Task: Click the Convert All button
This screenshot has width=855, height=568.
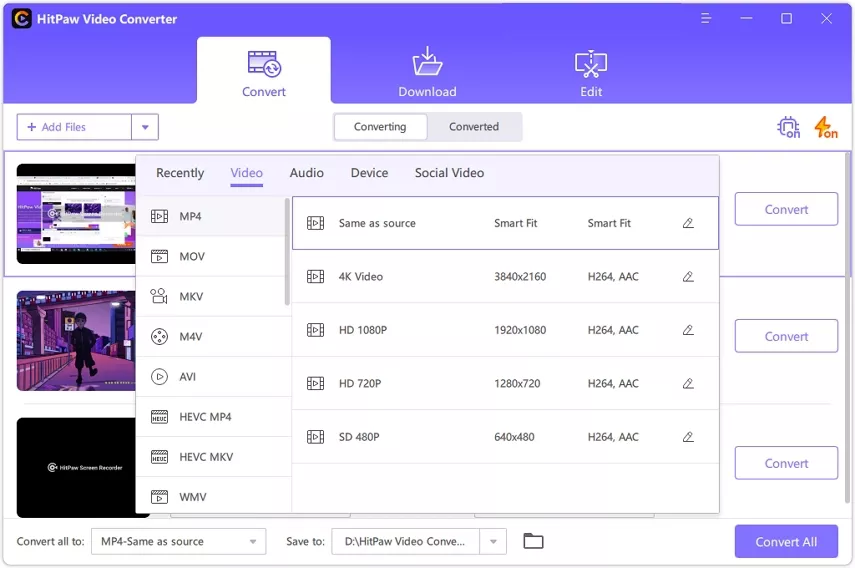Action: 786,541
